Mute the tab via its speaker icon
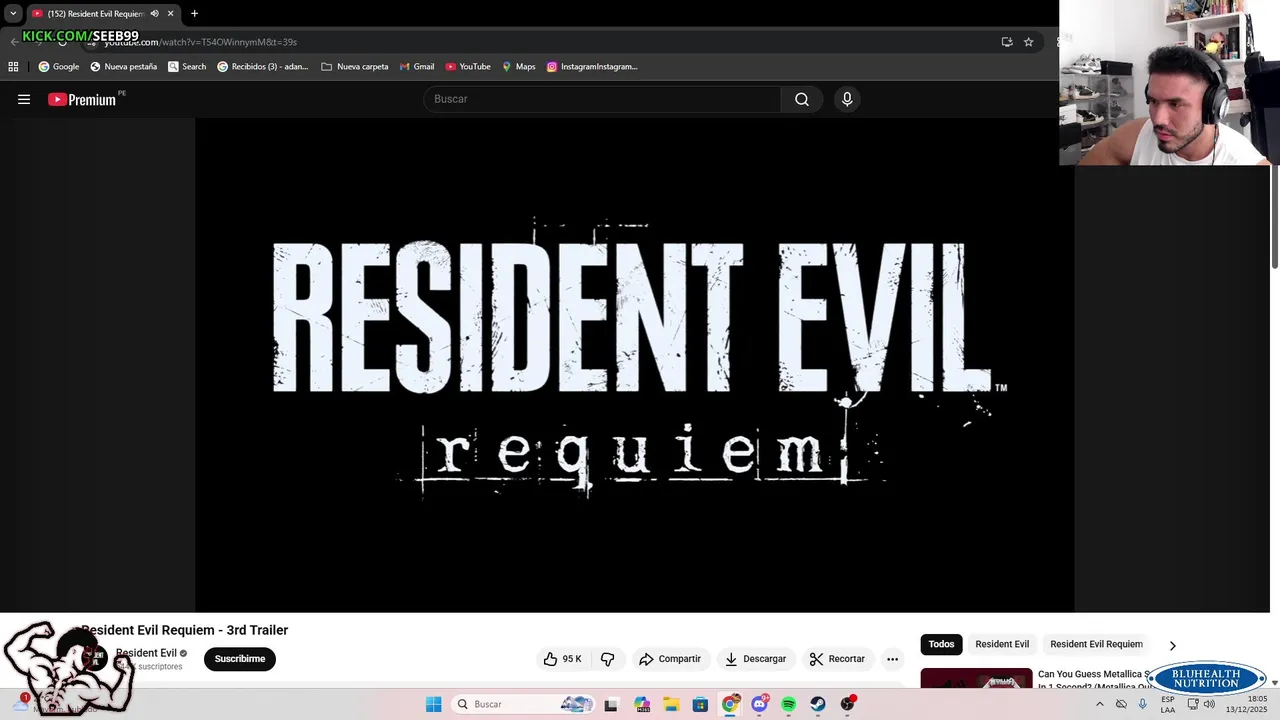This screenshot has height=720, width=1280. pos(154,14)
